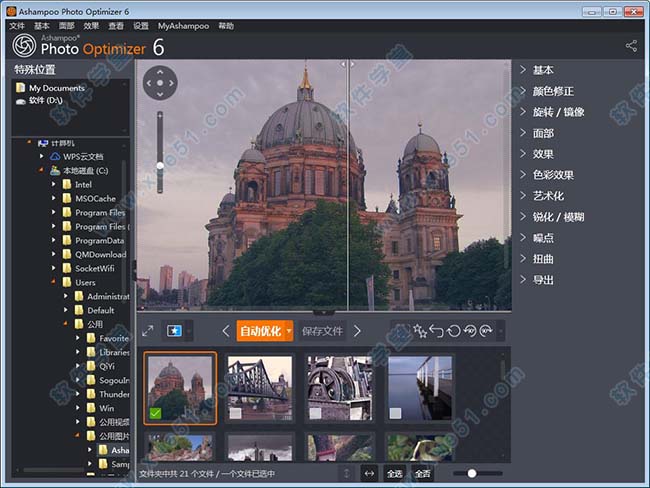Open the 帮助 menu
This screenshot has height=488, width=650.
[x=226, y=26]
